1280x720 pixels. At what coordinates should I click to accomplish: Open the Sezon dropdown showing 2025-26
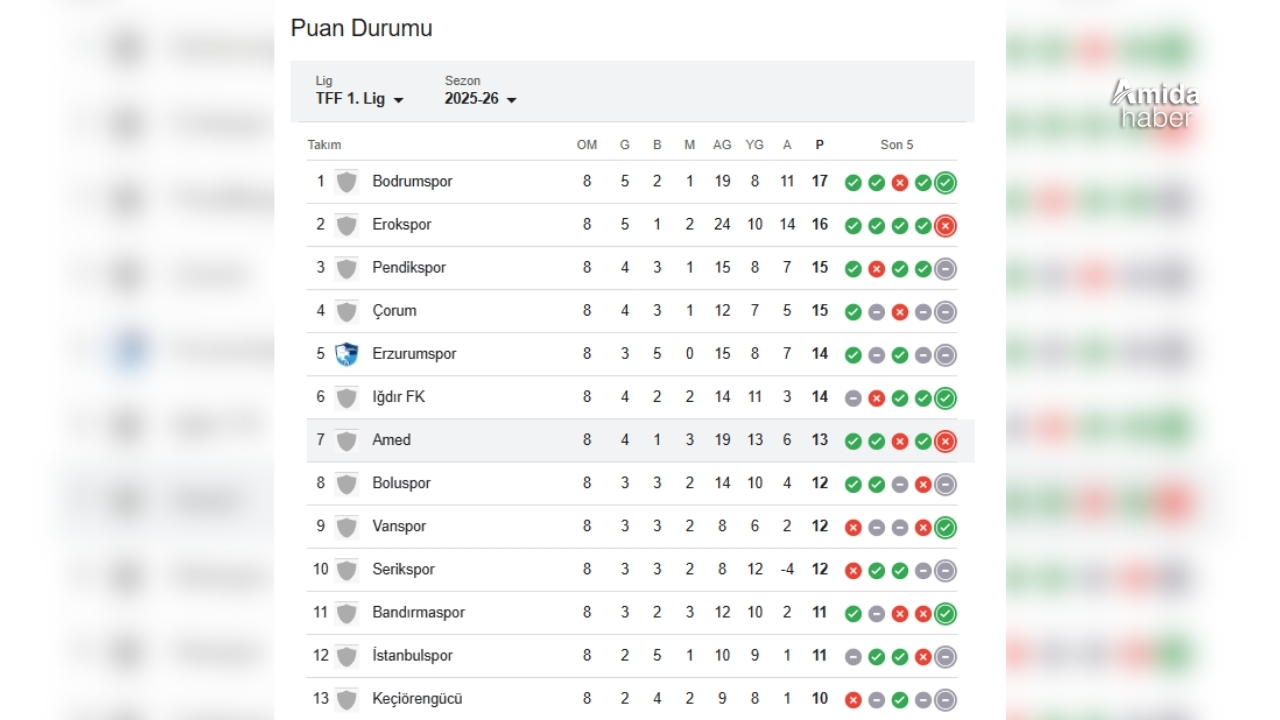(481, 98)
